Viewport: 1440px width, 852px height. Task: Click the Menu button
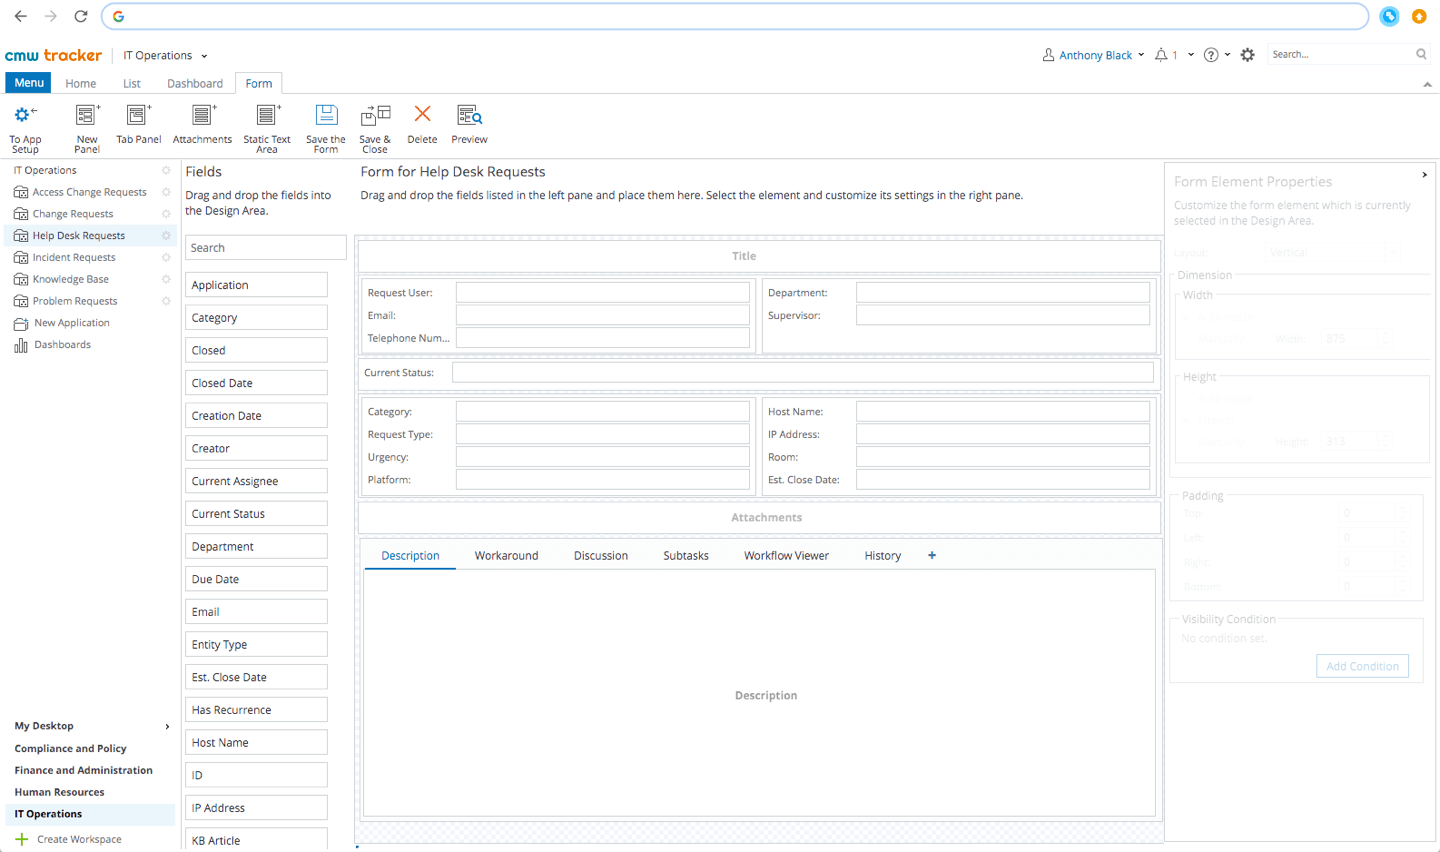pos(29,83)
